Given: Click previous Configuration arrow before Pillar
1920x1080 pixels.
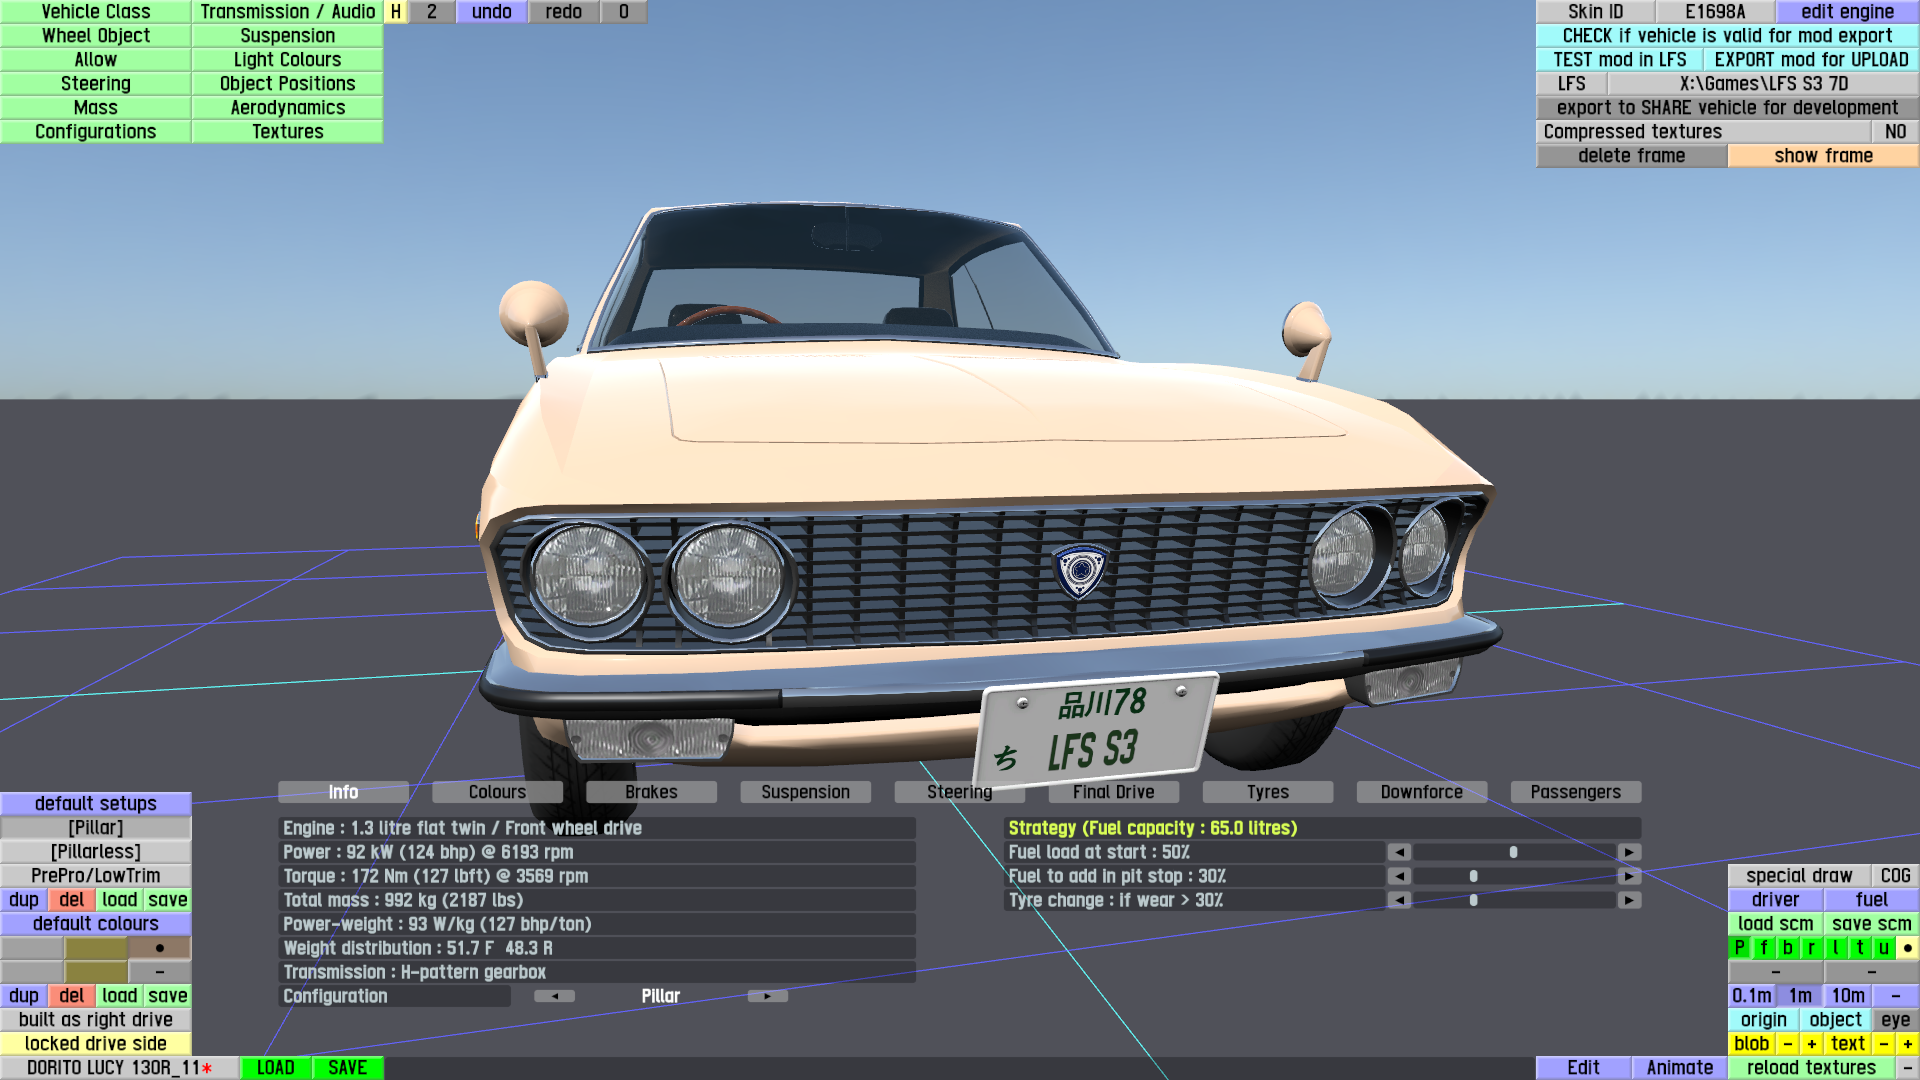Looking at the screenshot, I should pos(554,996).
